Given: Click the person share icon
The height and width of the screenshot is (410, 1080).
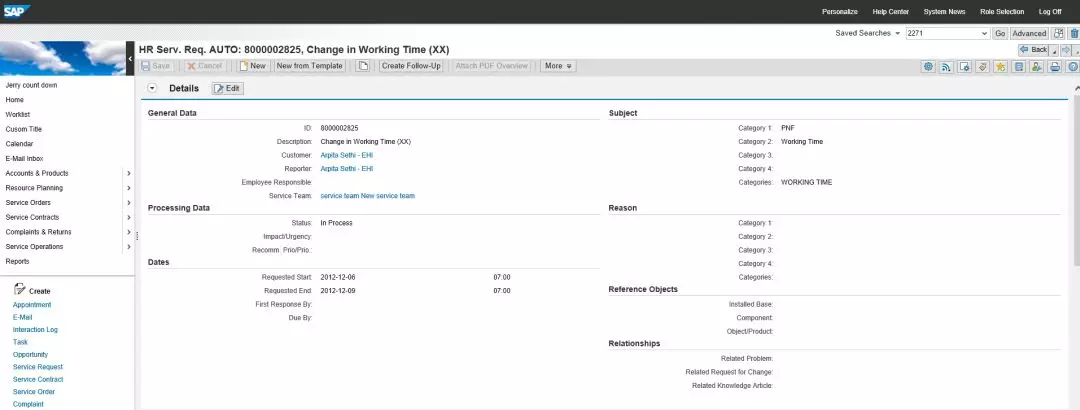Looking at the screenshot, I should pos(1036,67).
